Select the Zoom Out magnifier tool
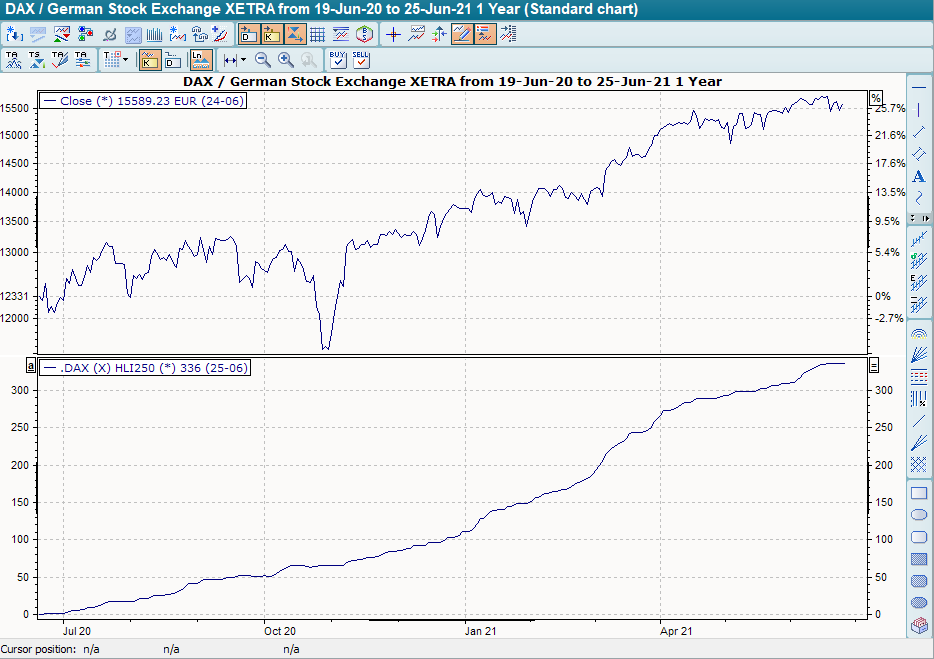Screen dimensions: 934x659 [262, 60]
